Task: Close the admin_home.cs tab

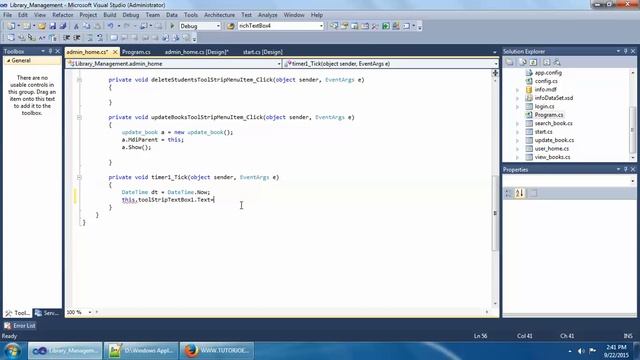Action: (x=115, y=52)
